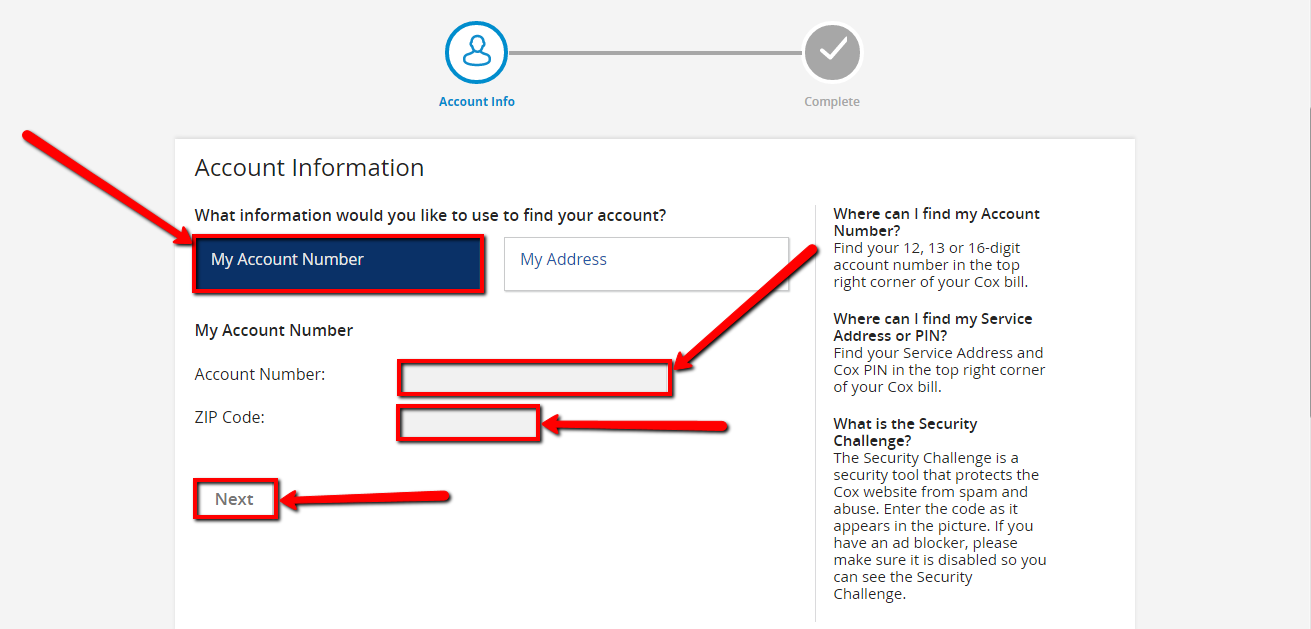Click the Complete step label
Viewport: 1311px width, 629px height.
pyautogui.click(x=831, y=101)
